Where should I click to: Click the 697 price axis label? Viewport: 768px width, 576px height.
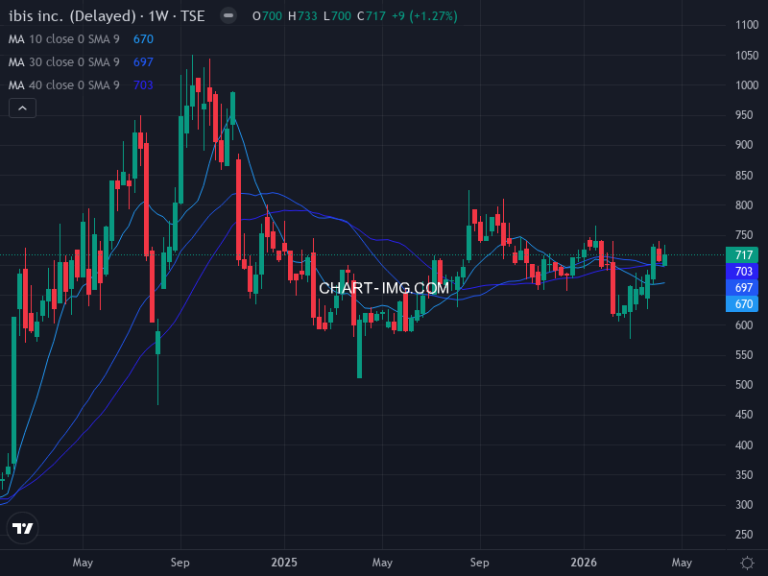742,288
